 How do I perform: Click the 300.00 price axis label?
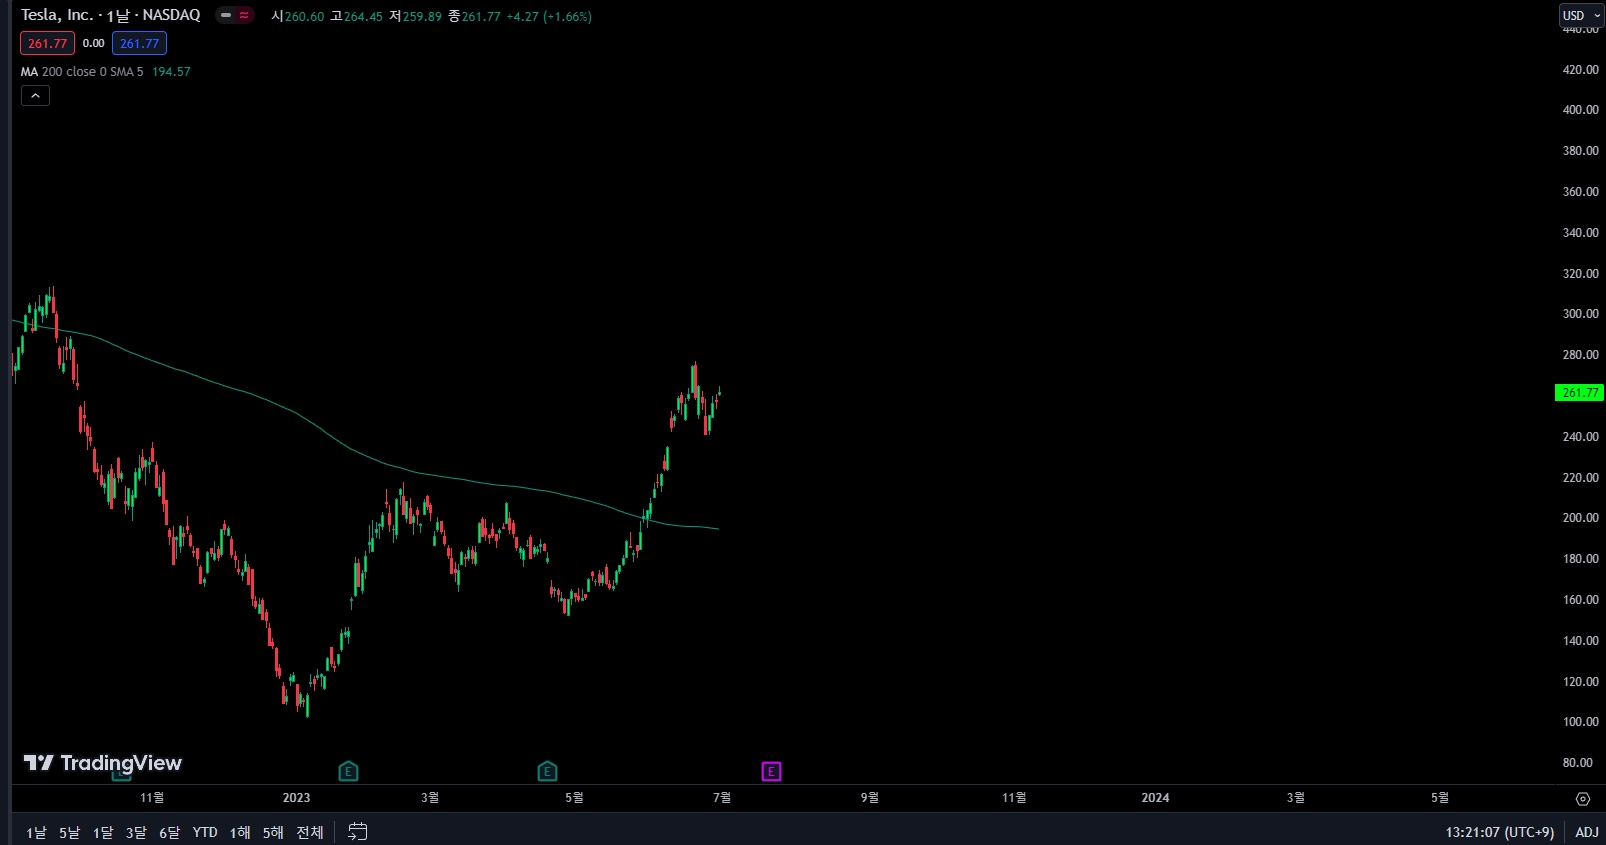1580,314
